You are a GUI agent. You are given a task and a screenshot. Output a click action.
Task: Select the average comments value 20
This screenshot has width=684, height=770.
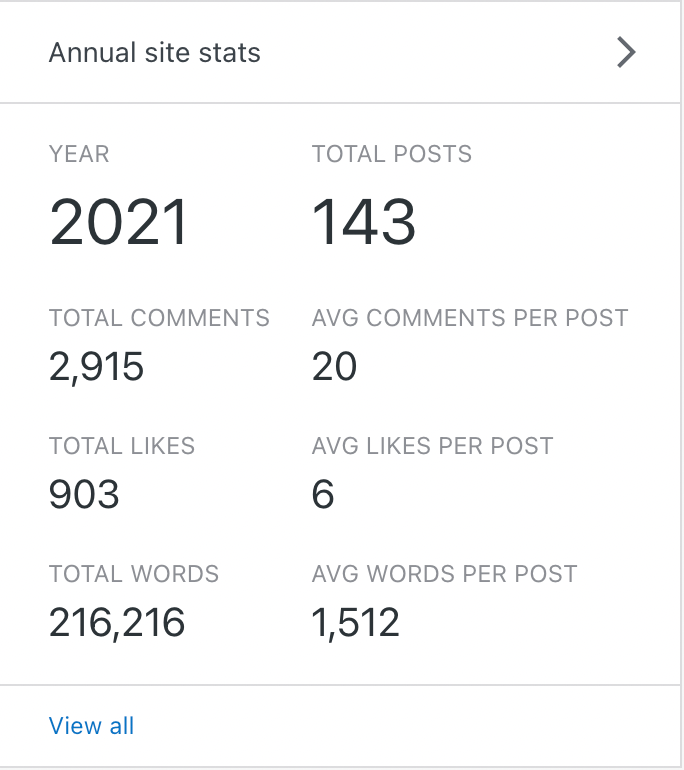pos(334,367)
